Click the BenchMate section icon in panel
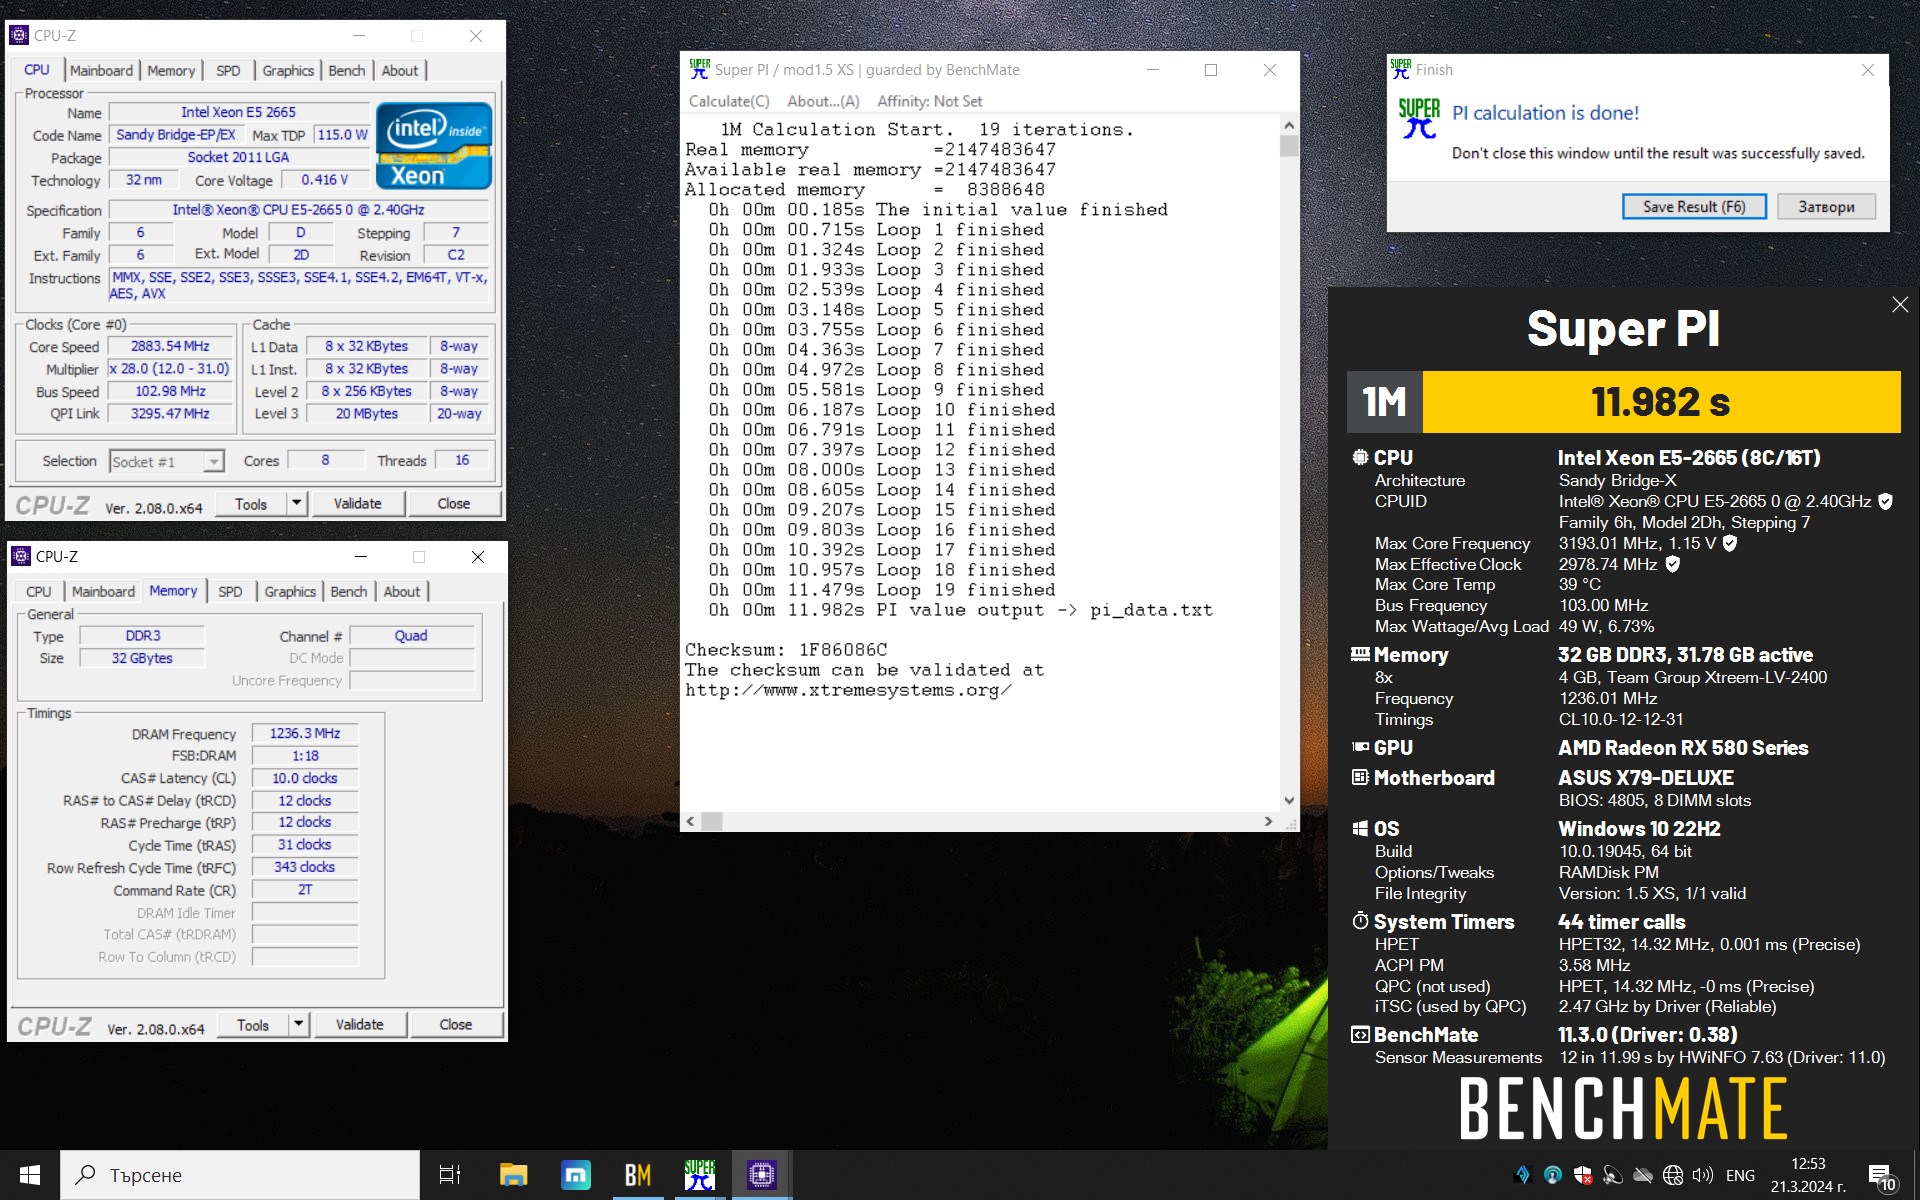Image resolution: width=1920 pixels, height=1200 pixels. click(1360, 1035)
